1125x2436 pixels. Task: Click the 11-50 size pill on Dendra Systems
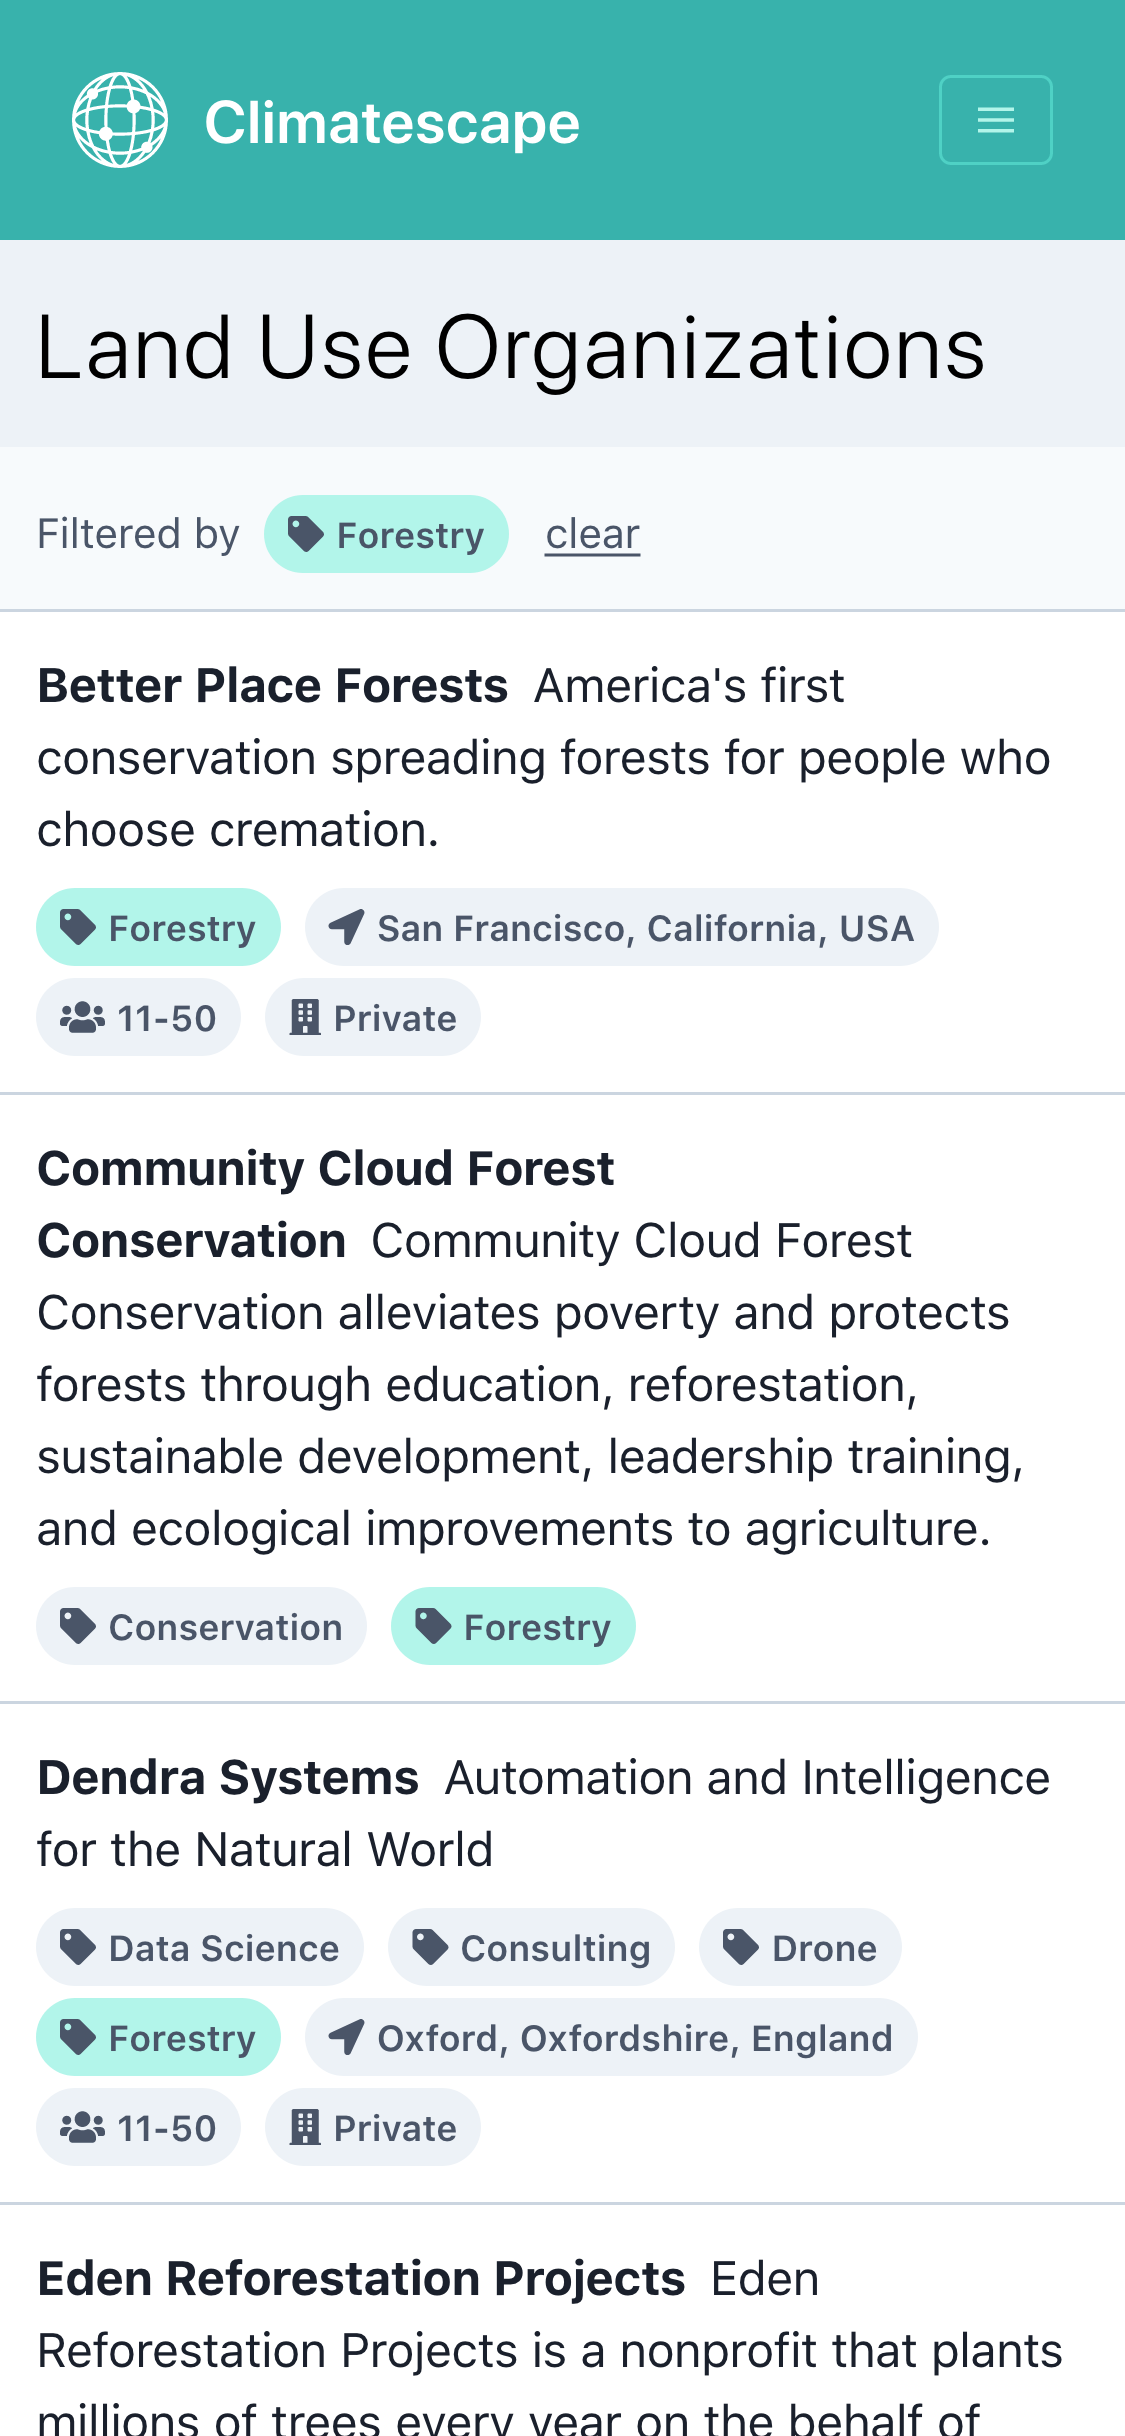point(138,2127)
